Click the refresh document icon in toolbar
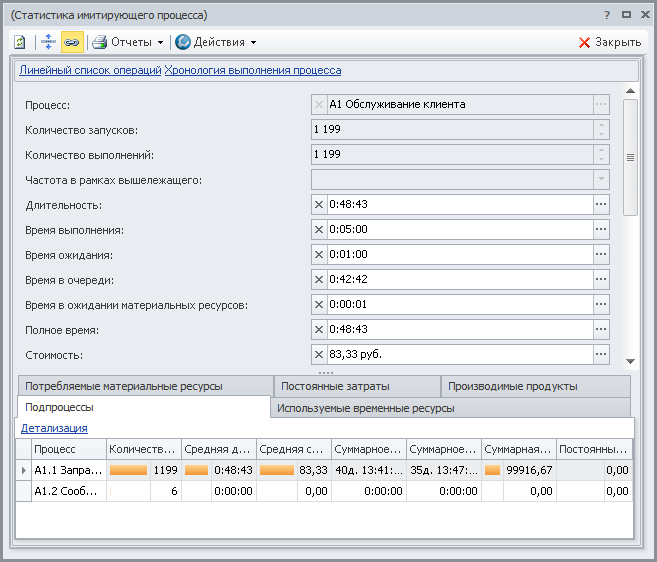Viewport: 657px width, 562px height. click(20, 42)
